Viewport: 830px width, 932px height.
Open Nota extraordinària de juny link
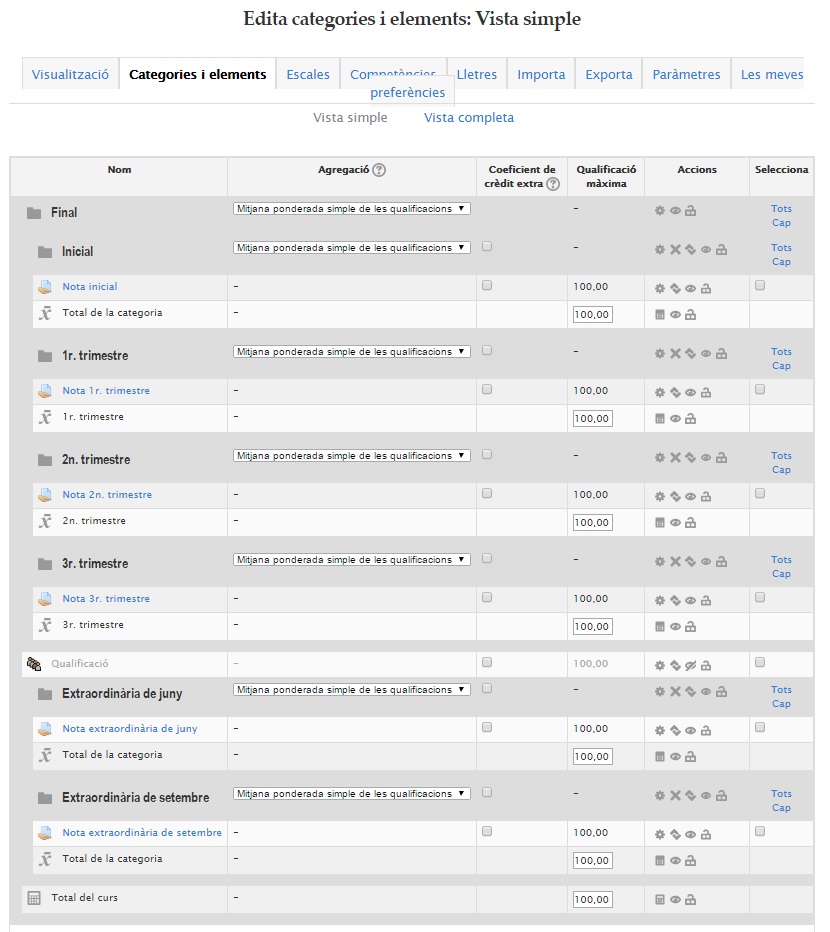pos(130,729)
